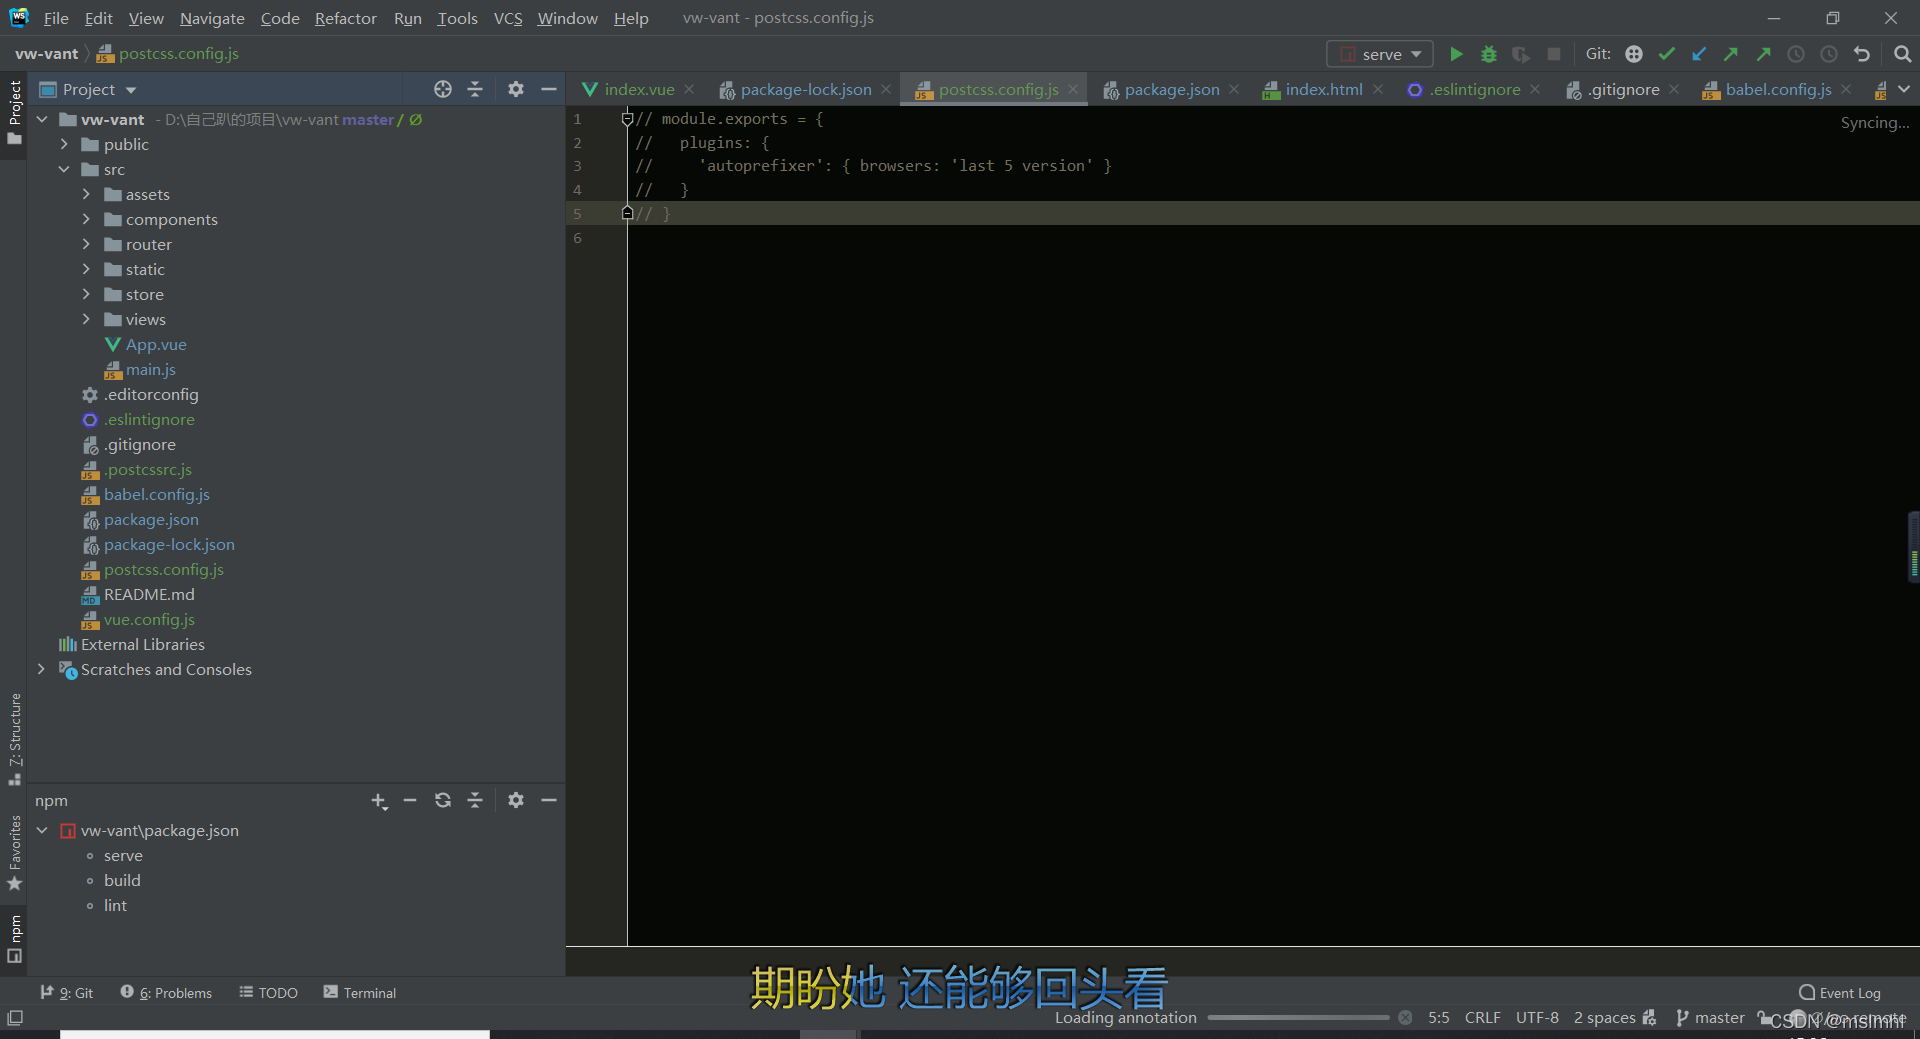This screenshot has width=1920, height=1039.
Task: Open npm panel settings gear
Action: point(516,800)
